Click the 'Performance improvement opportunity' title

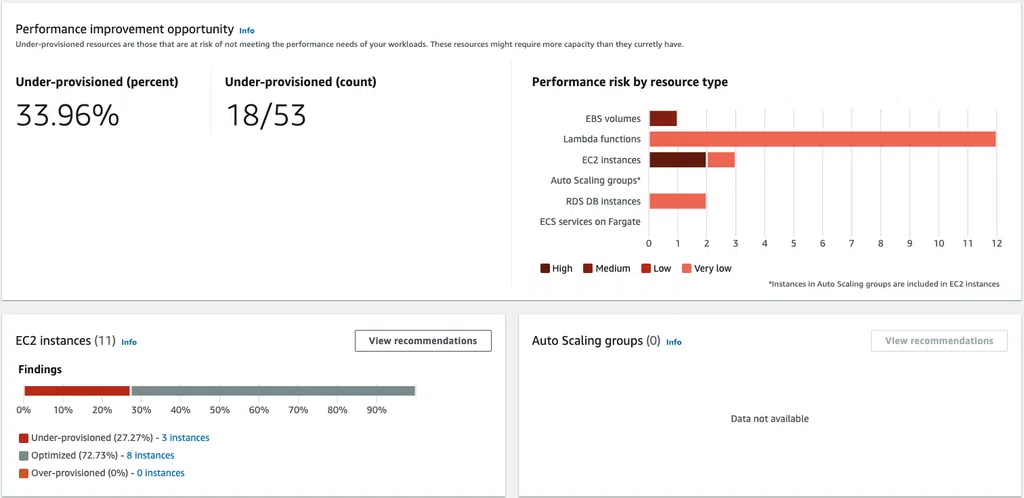pyautogui.click(x=124, y=29)
